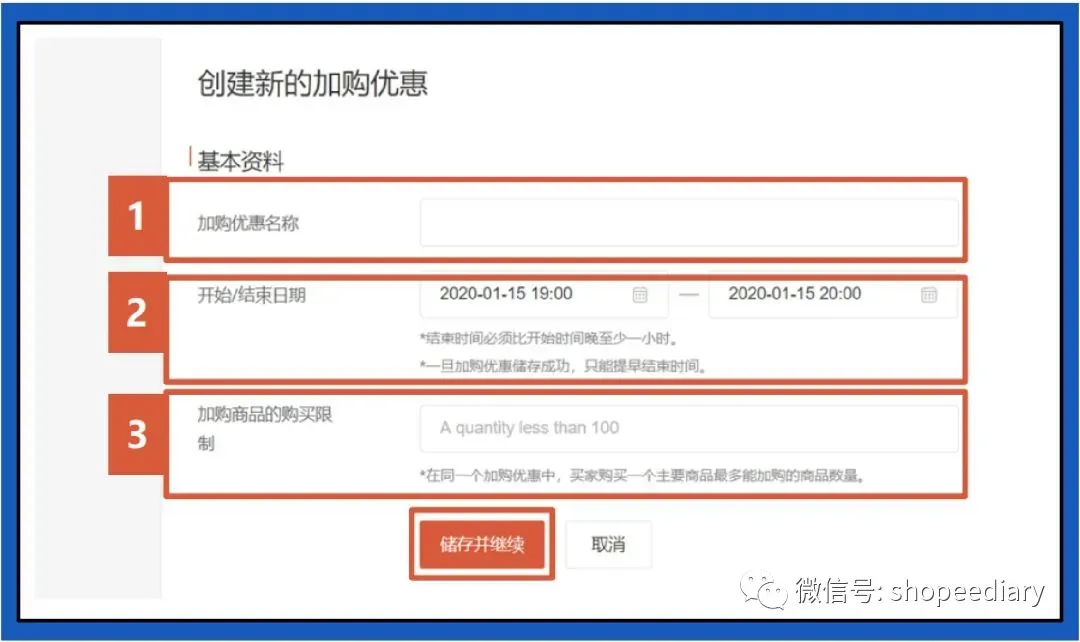
Task: Select the 基本资料 section heading
Action: coord(240,161)
